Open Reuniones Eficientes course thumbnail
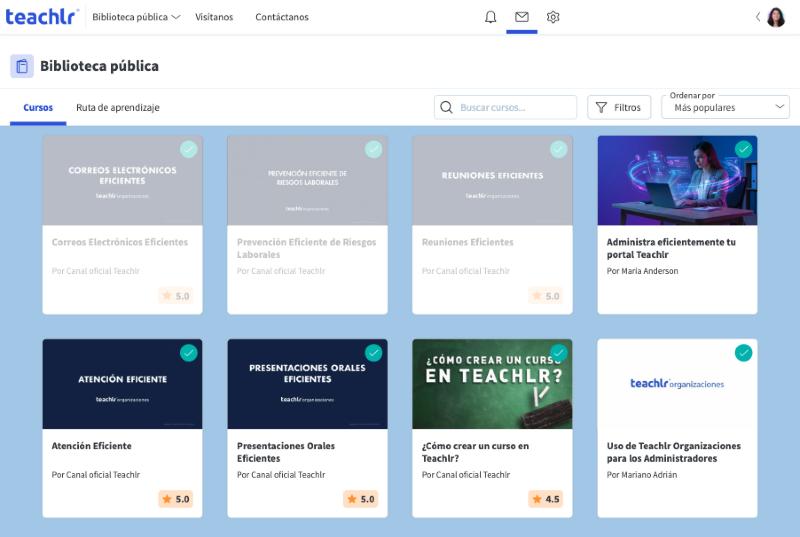This screenshot has width=800, height=537. 492,181
